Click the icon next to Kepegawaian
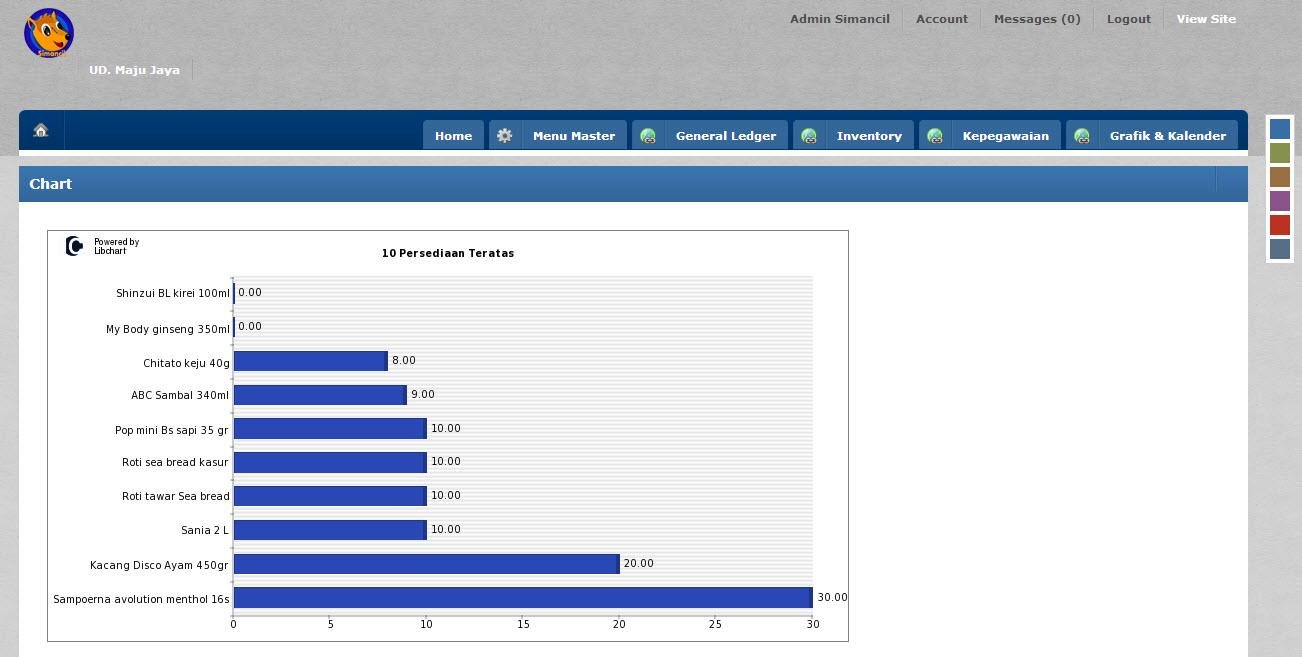This screenshot has width=1302, height=657. pyautogui.click(x=935, y=135)
